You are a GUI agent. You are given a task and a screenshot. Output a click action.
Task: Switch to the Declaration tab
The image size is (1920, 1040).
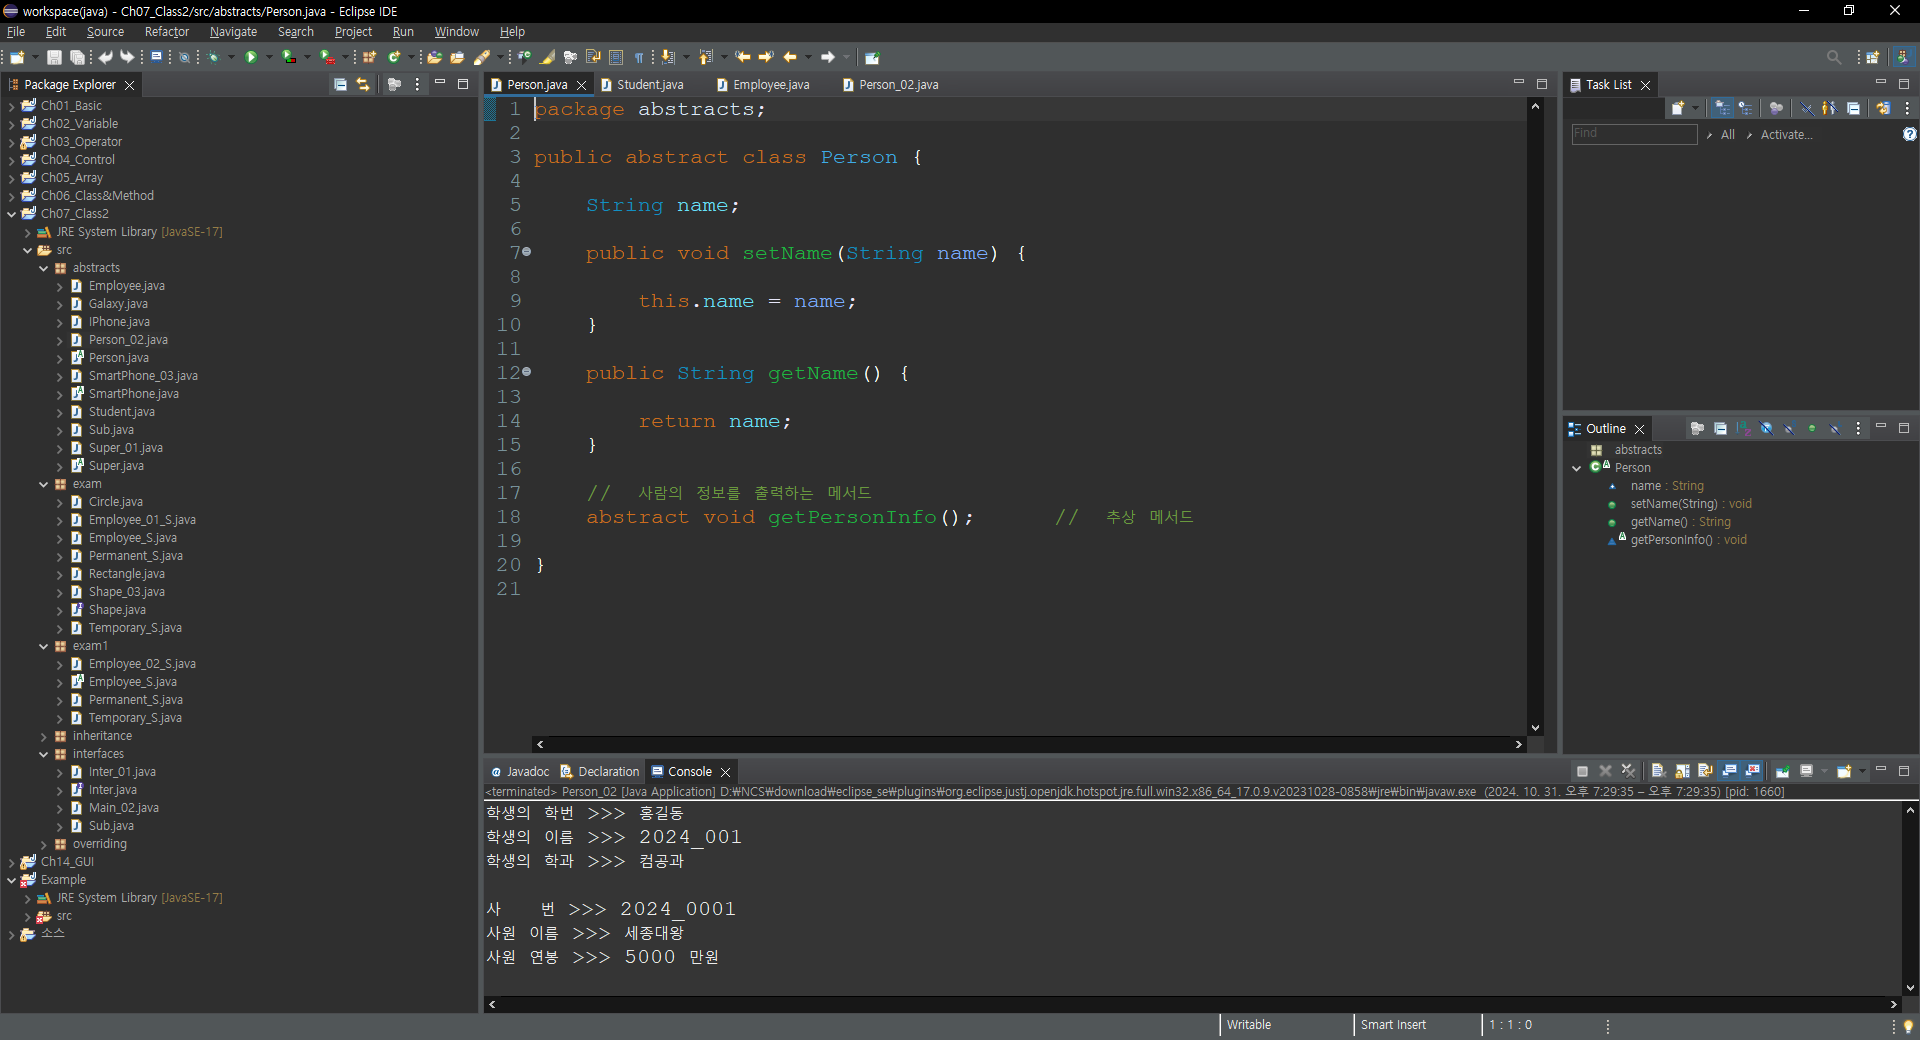pos(599,771)
